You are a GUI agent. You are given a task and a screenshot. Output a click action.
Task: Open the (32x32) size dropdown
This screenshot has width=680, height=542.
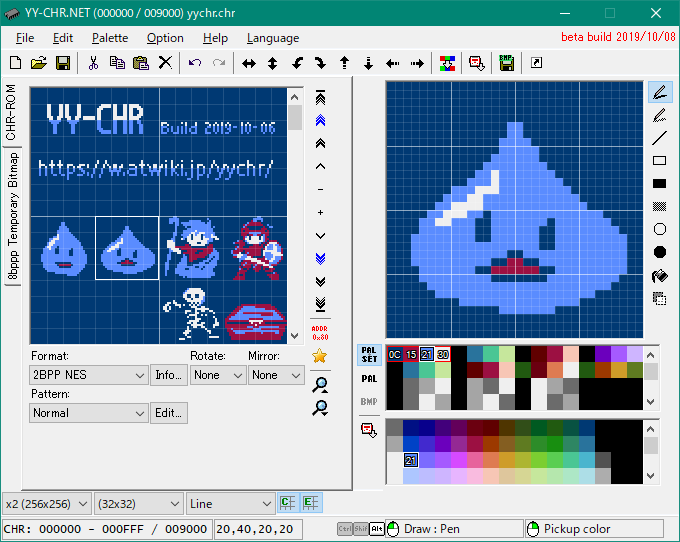[x=138, y=504]
